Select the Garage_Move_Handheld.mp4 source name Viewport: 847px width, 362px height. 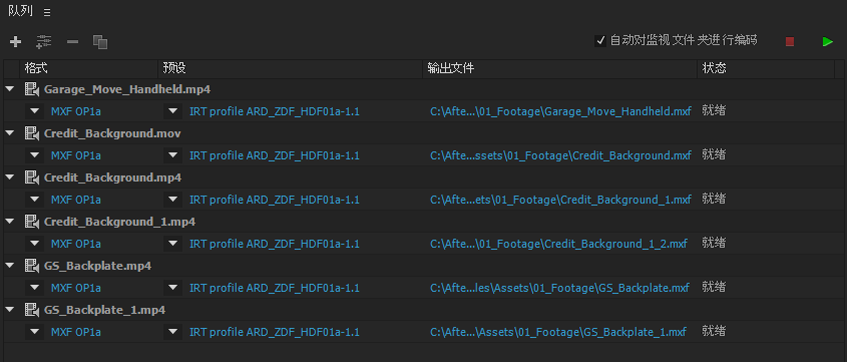[x=127, y=89]
